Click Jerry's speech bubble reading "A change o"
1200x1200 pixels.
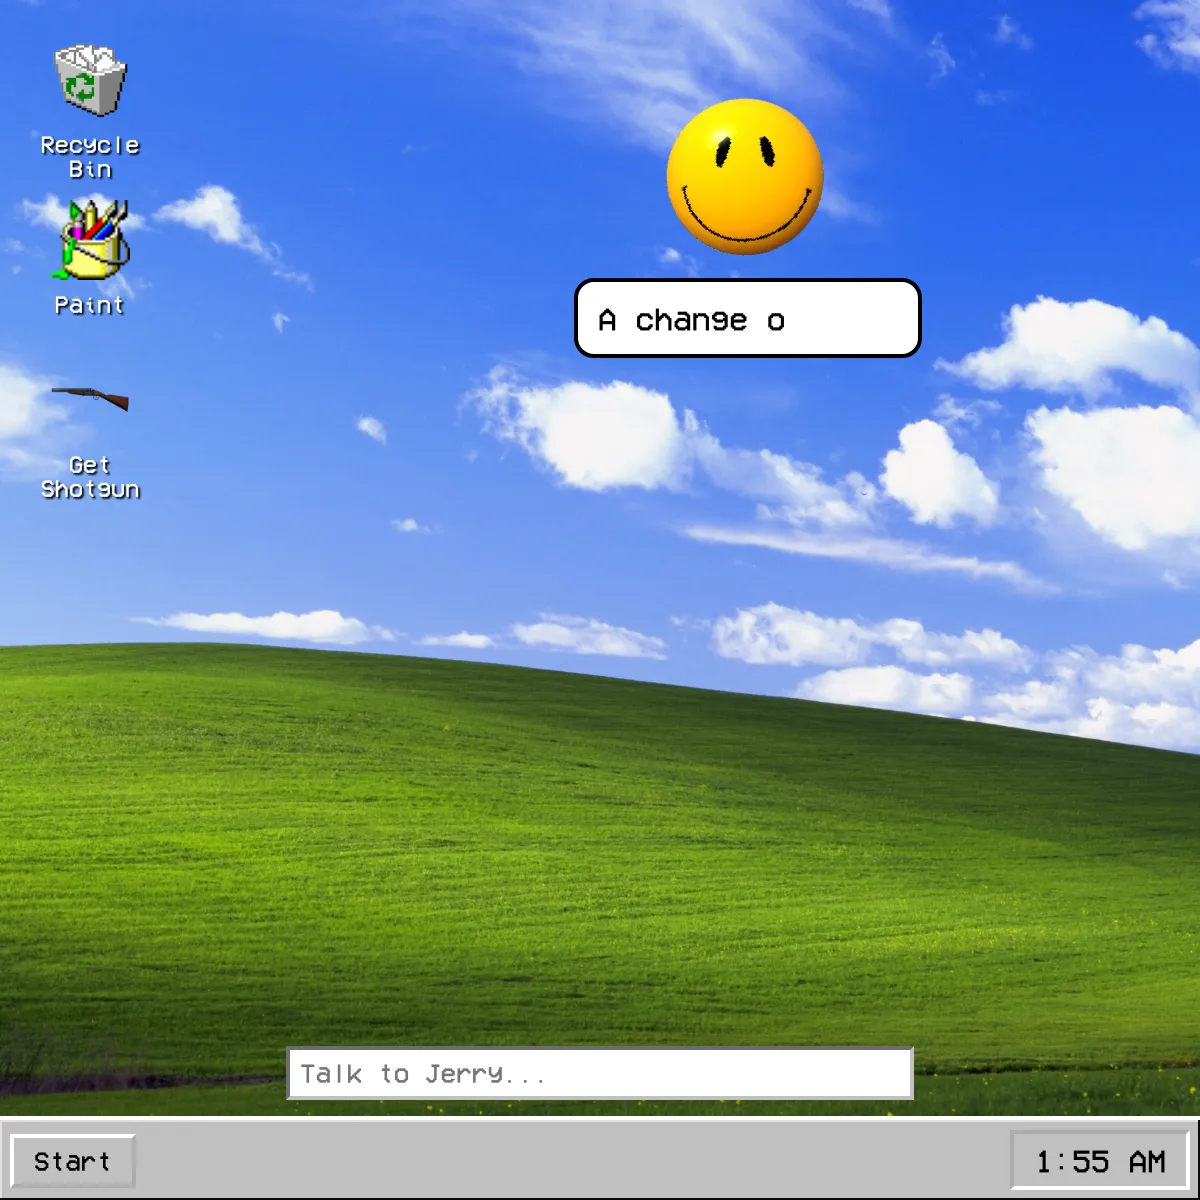[747, 319]
